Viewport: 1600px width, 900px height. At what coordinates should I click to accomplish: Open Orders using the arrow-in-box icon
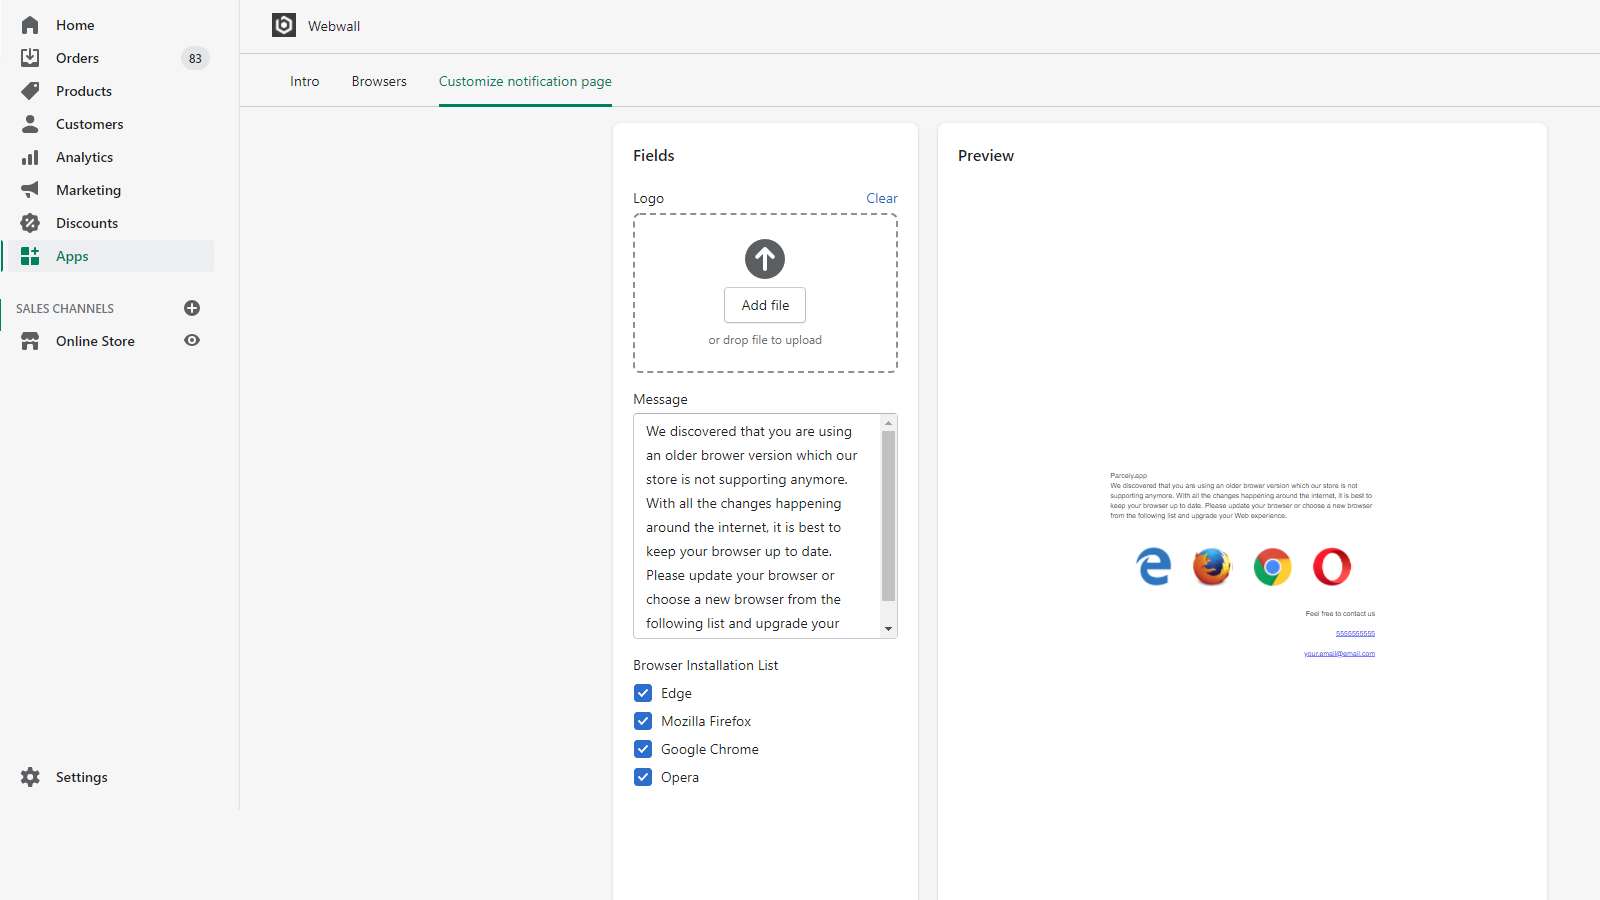click(30, 57)
